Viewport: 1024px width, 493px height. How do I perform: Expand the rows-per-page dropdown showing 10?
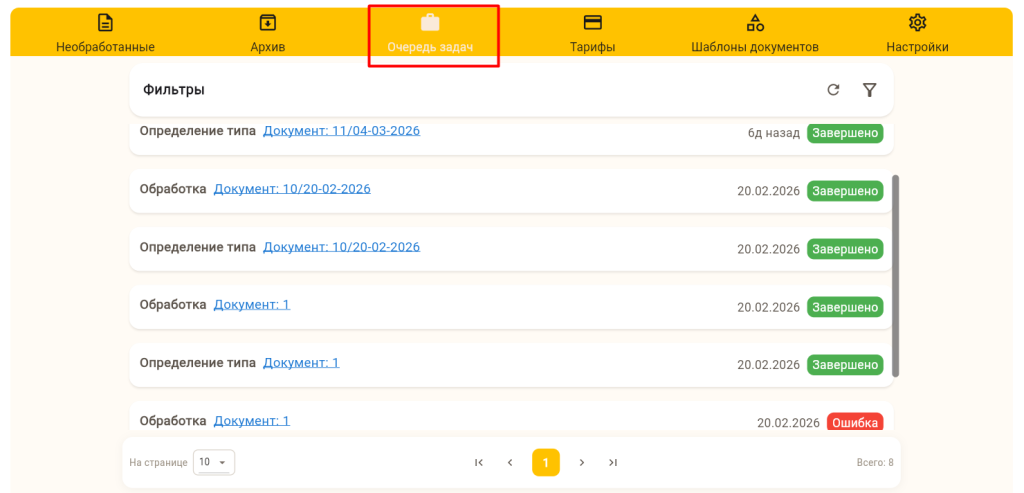[214, 462]
